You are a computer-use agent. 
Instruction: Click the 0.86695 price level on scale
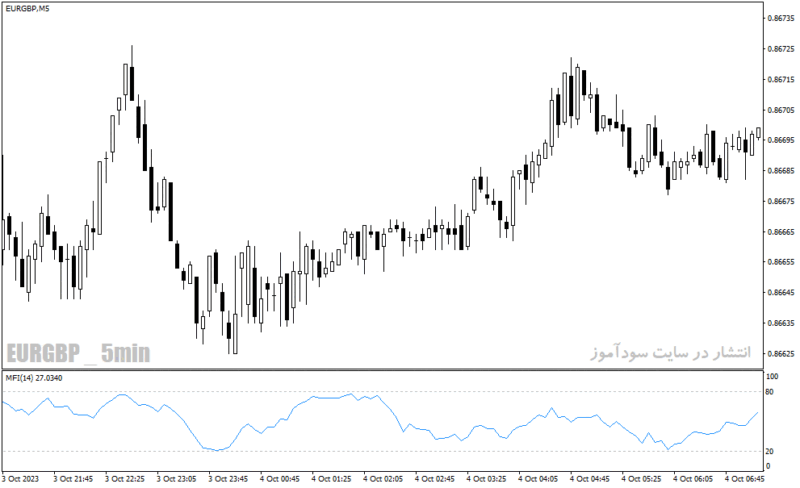pos(781,140)
